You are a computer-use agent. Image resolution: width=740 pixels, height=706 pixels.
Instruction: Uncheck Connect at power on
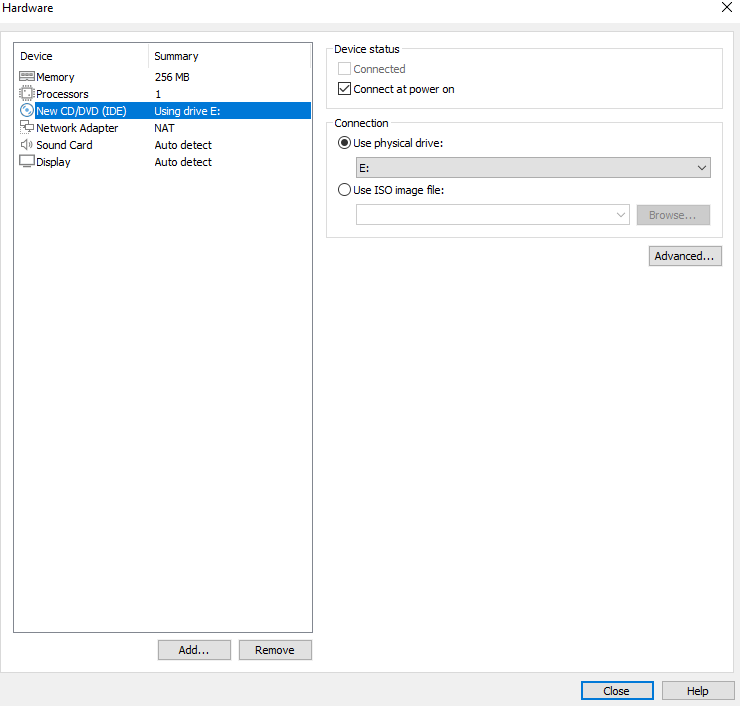(x=345, y=89)
